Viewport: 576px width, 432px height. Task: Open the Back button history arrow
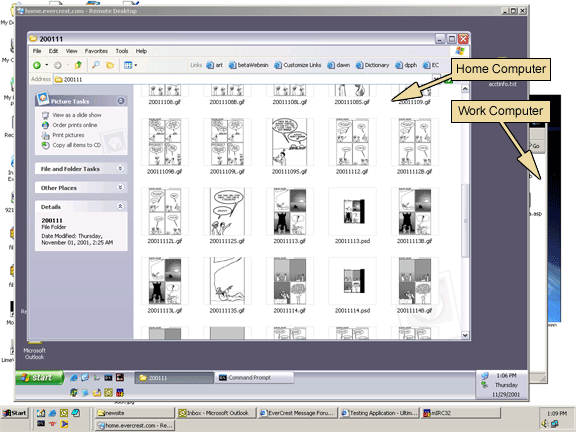click(47, 65)
